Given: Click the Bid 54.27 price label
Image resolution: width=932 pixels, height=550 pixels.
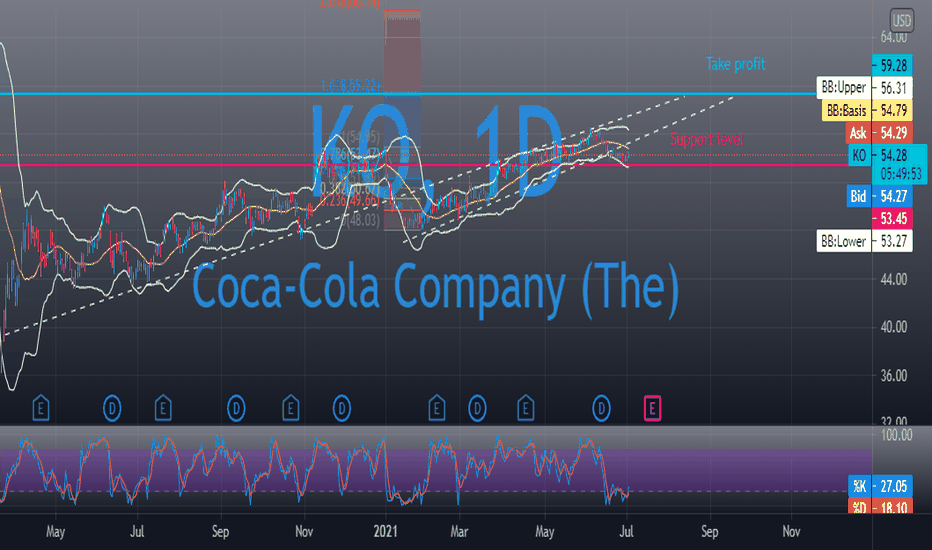Looking at the screenshot, I should pos(880,196).
